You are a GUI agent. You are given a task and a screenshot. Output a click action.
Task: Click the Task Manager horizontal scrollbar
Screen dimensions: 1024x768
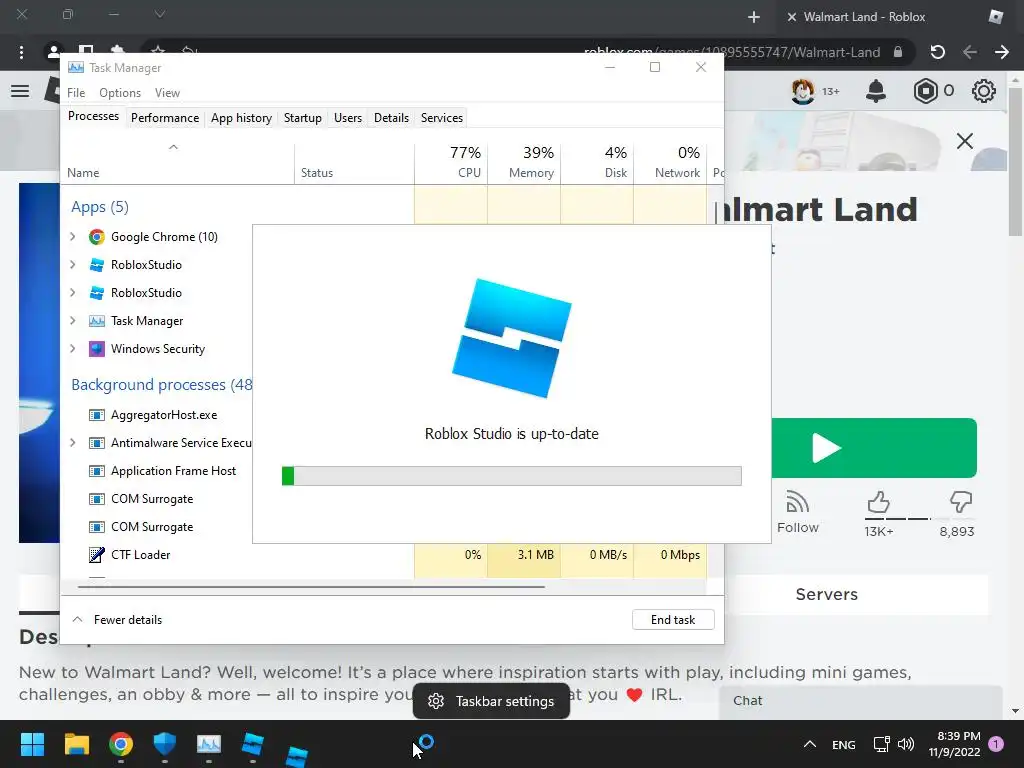pyautogui.click(x=311, y=587)
